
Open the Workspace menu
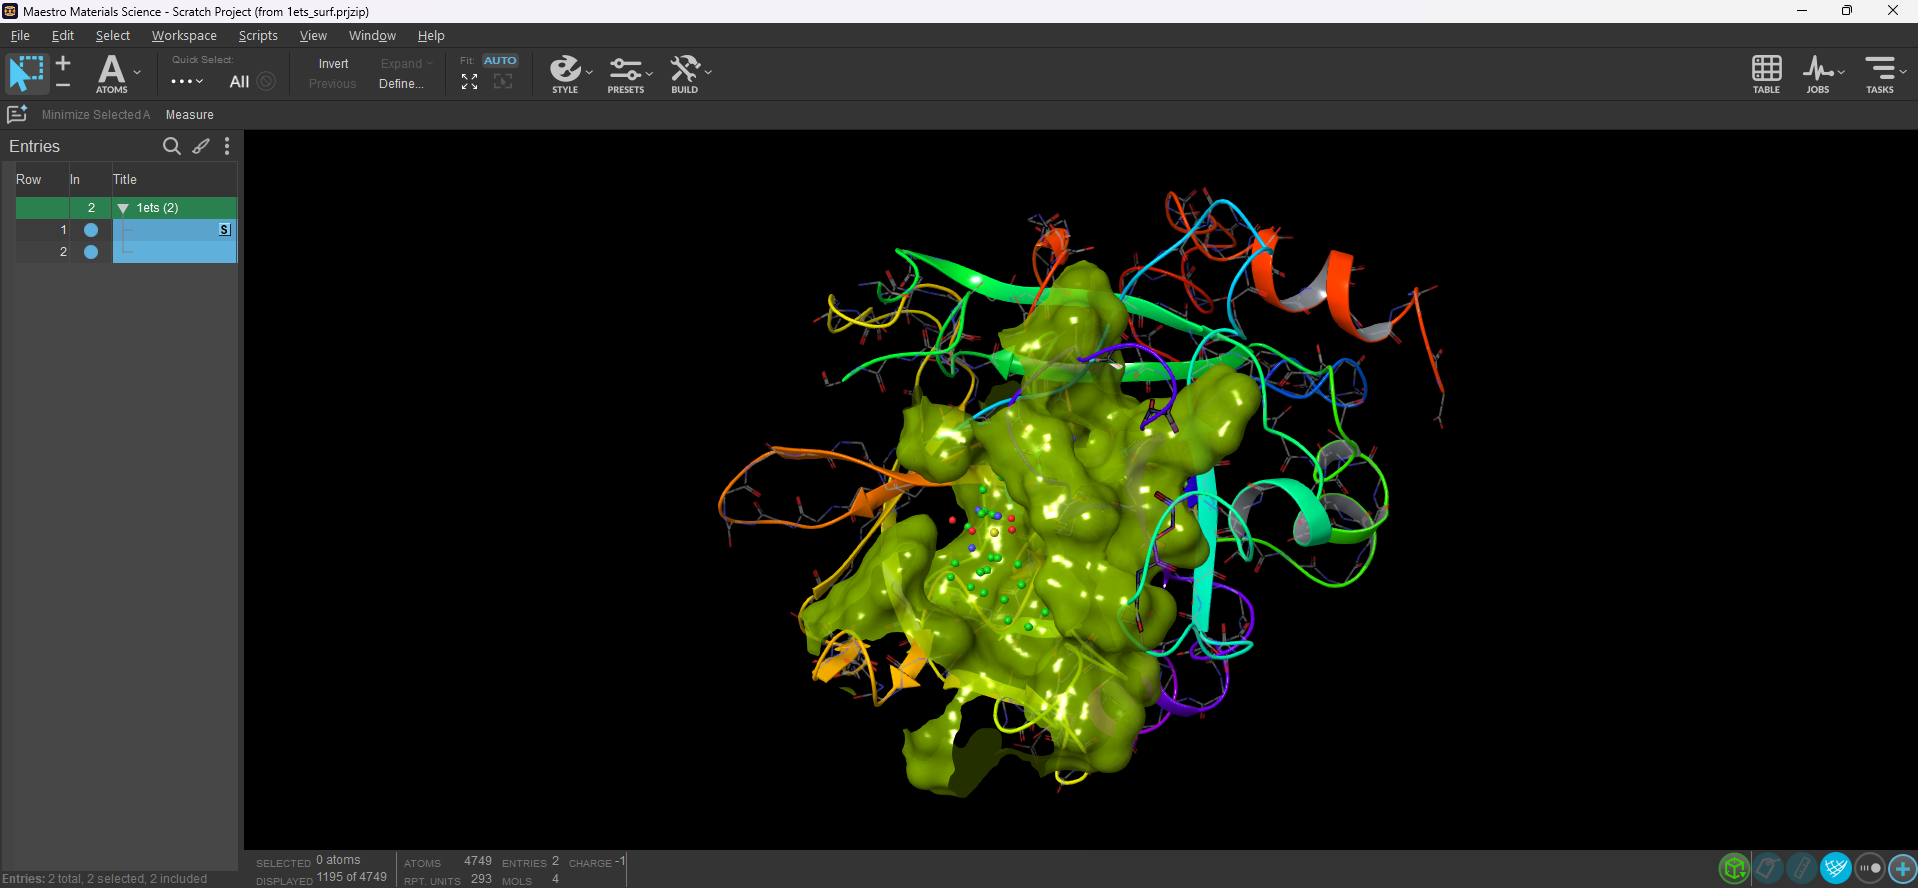coord(184,36)
